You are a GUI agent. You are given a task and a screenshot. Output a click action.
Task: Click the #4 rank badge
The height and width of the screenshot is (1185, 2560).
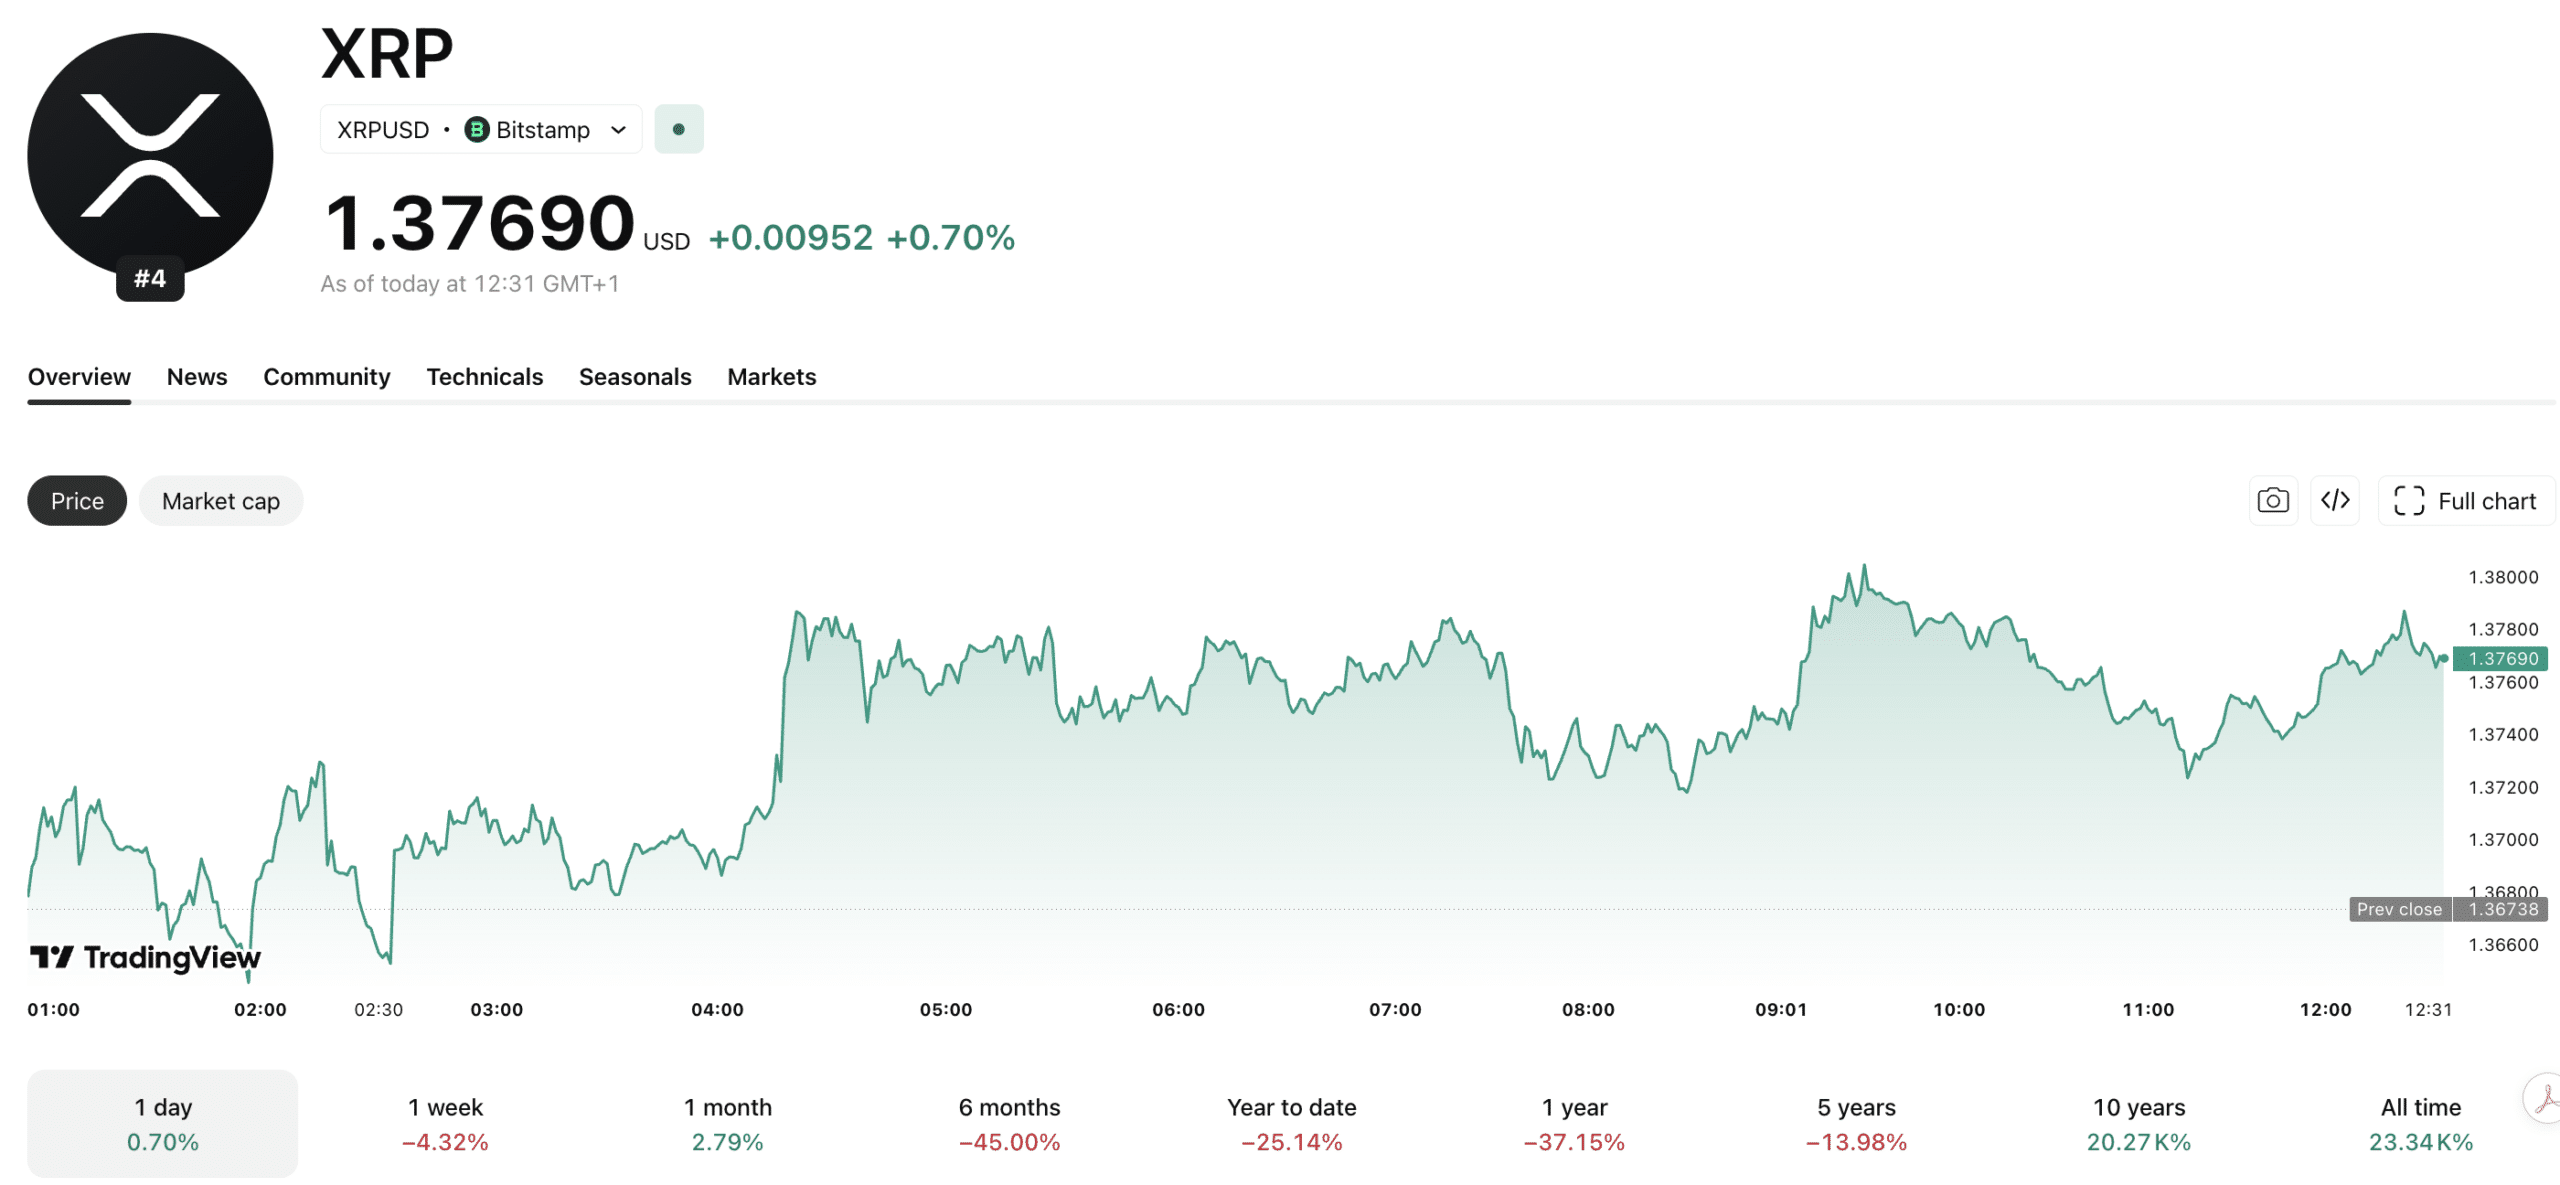(x=150, y=278)
